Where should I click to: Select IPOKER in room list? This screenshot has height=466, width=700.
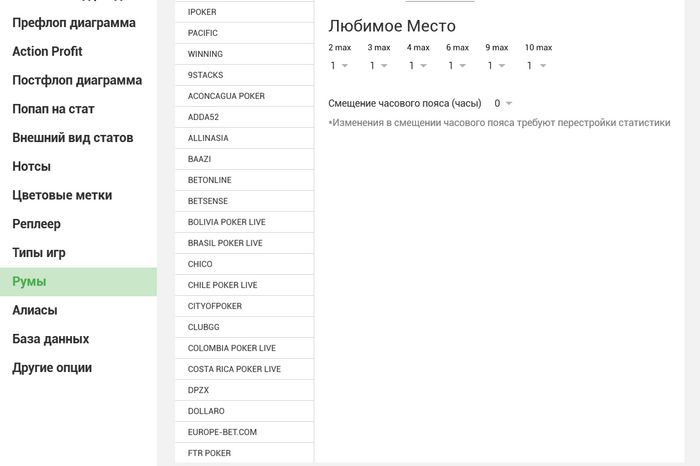click(244, 12)
